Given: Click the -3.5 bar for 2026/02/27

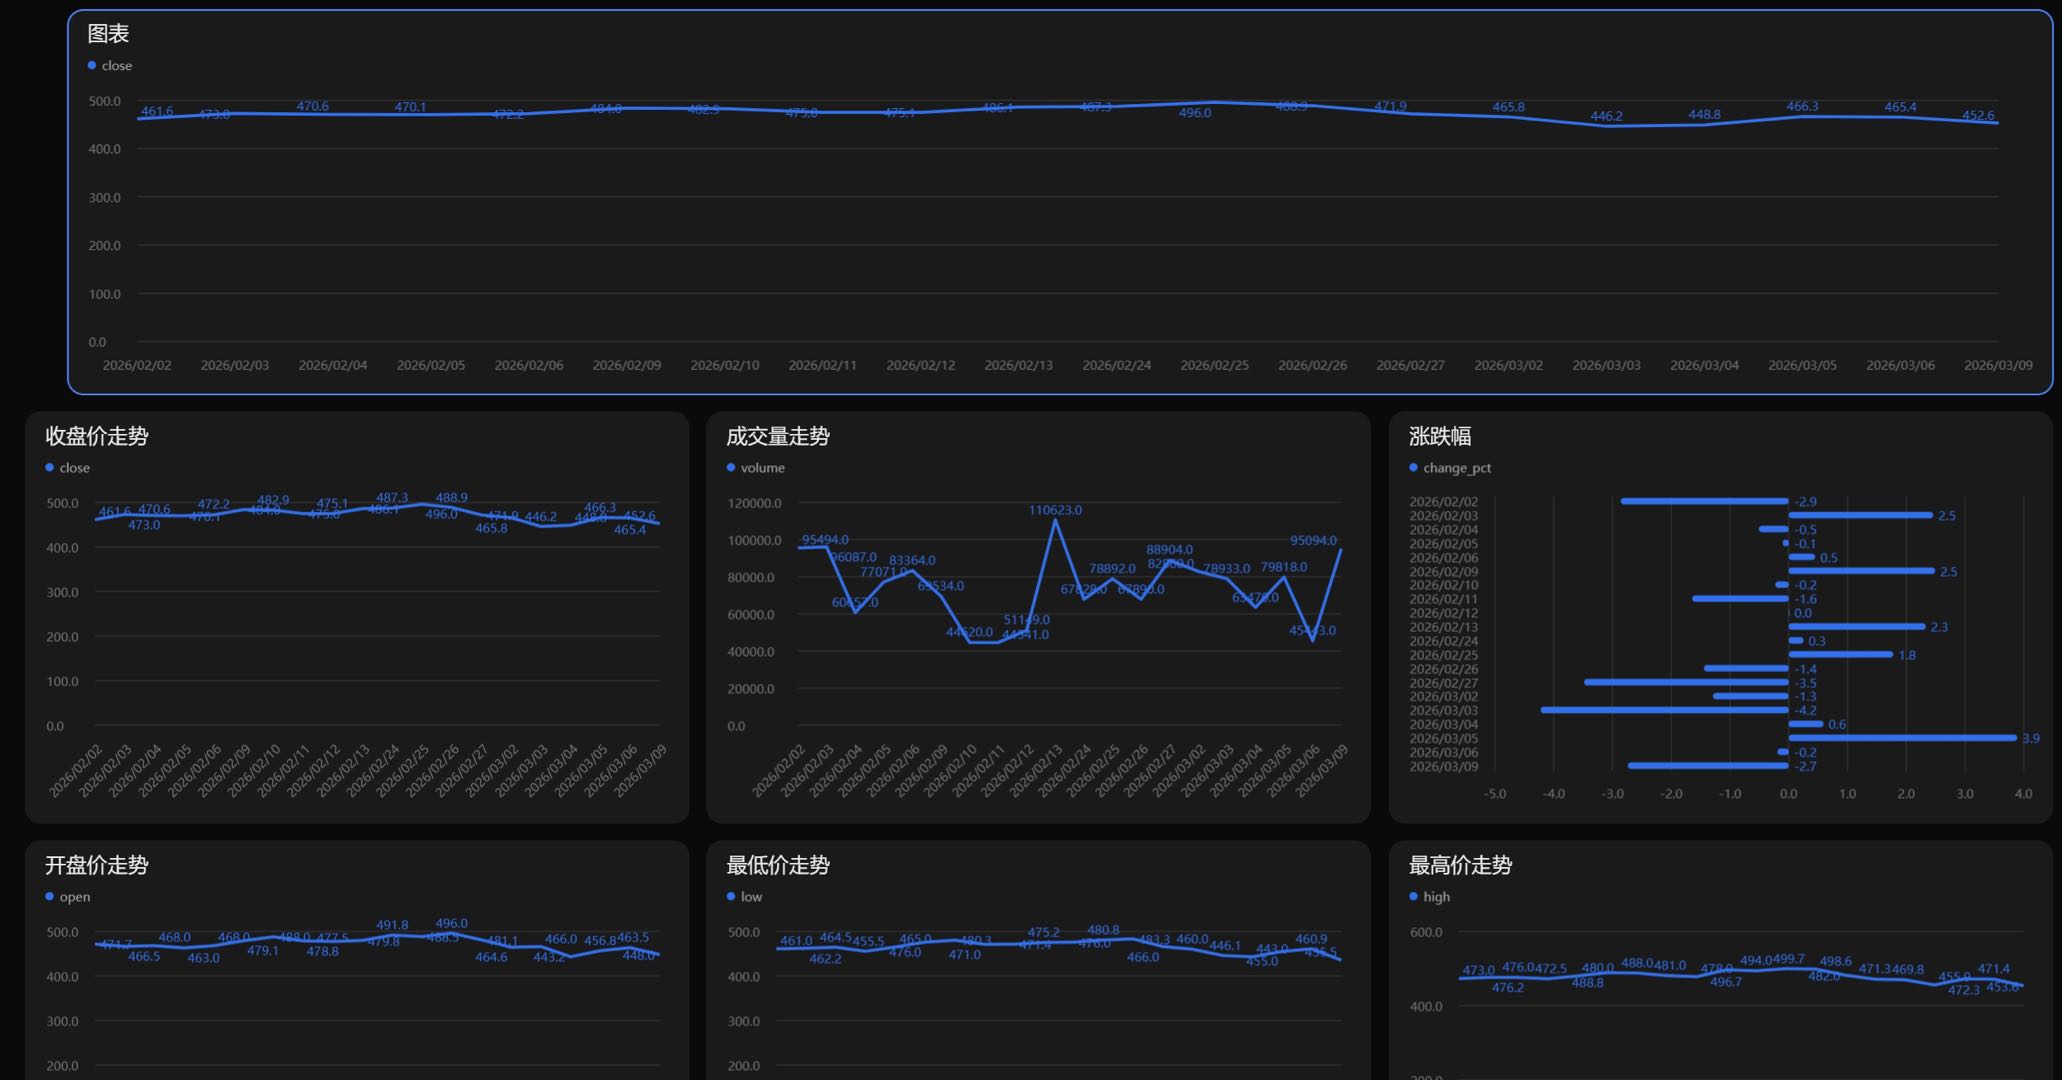Looking at the screenshot, I should point(1686,682).
